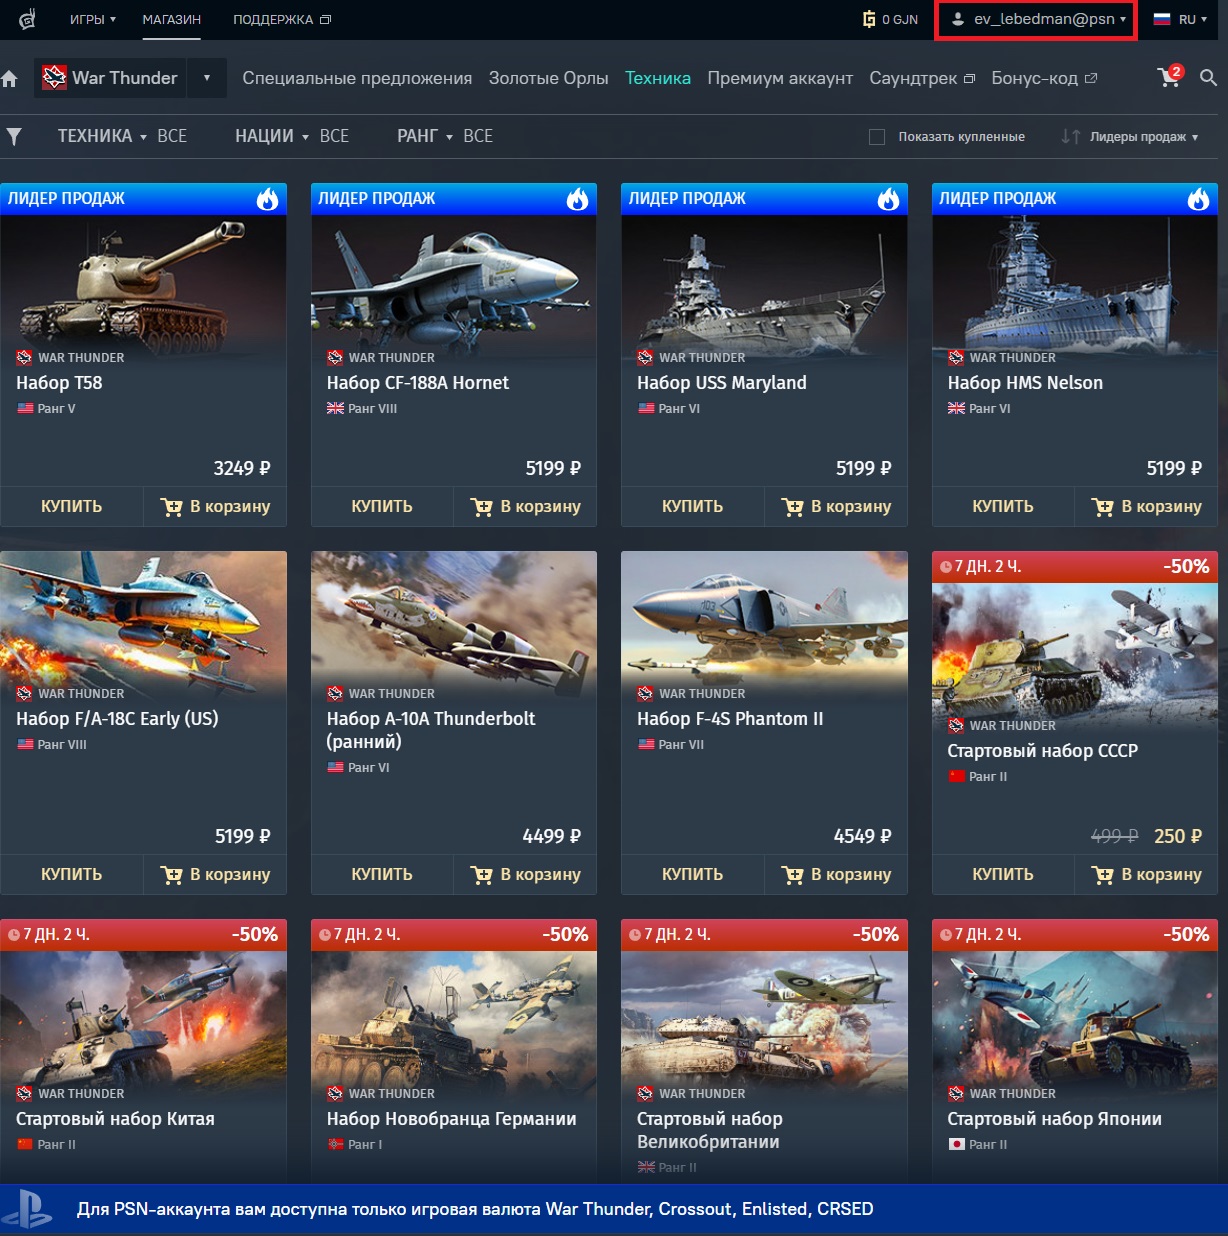The width and height of the screenshot is (1228, 1236).
Task: Go to store home icon
Action: pyautogui.click(x=10, y=79)
